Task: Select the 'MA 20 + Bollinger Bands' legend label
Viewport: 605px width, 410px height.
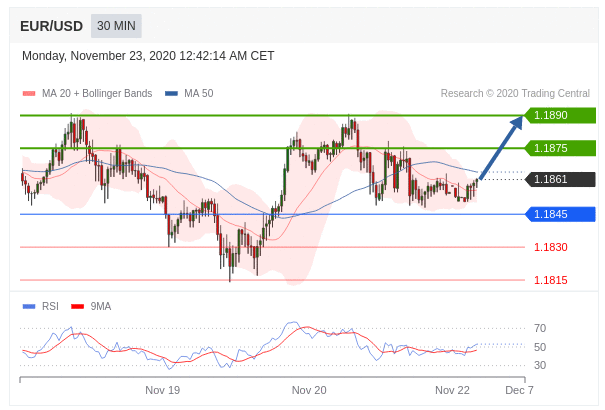Action: coord(97,93)
